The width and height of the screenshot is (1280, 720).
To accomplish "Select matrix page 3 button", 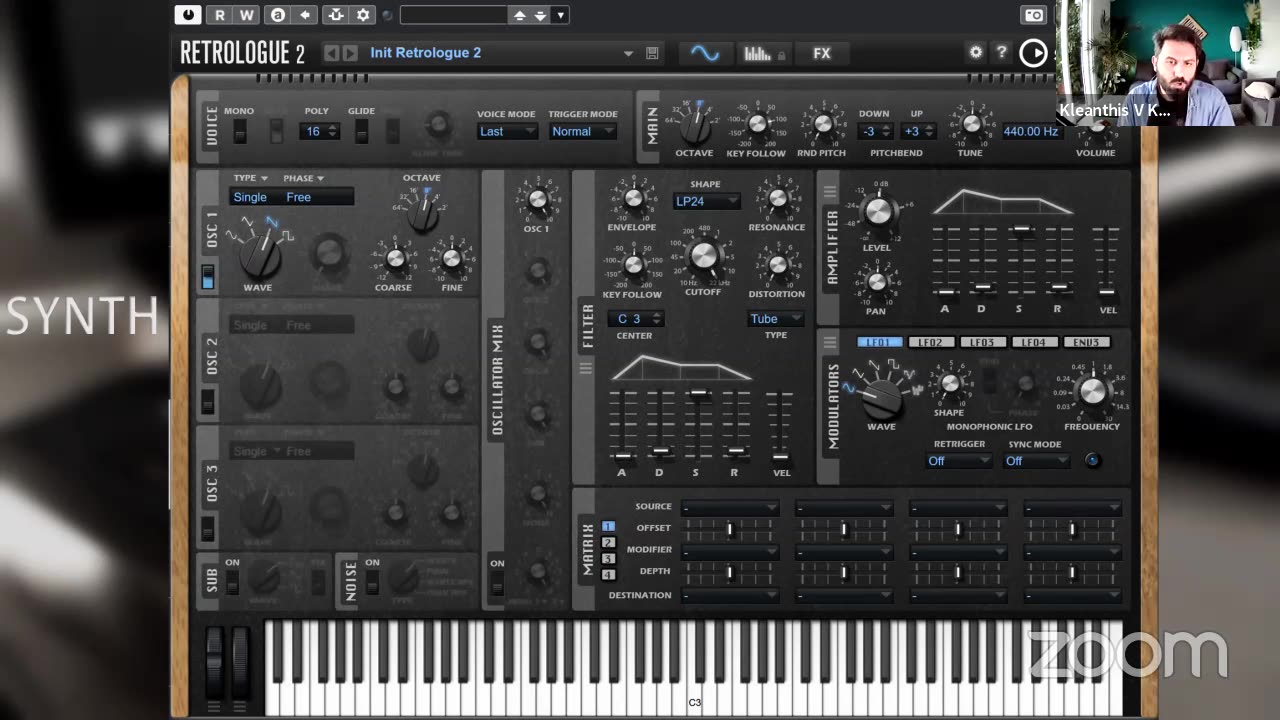I will click(608, 558).
